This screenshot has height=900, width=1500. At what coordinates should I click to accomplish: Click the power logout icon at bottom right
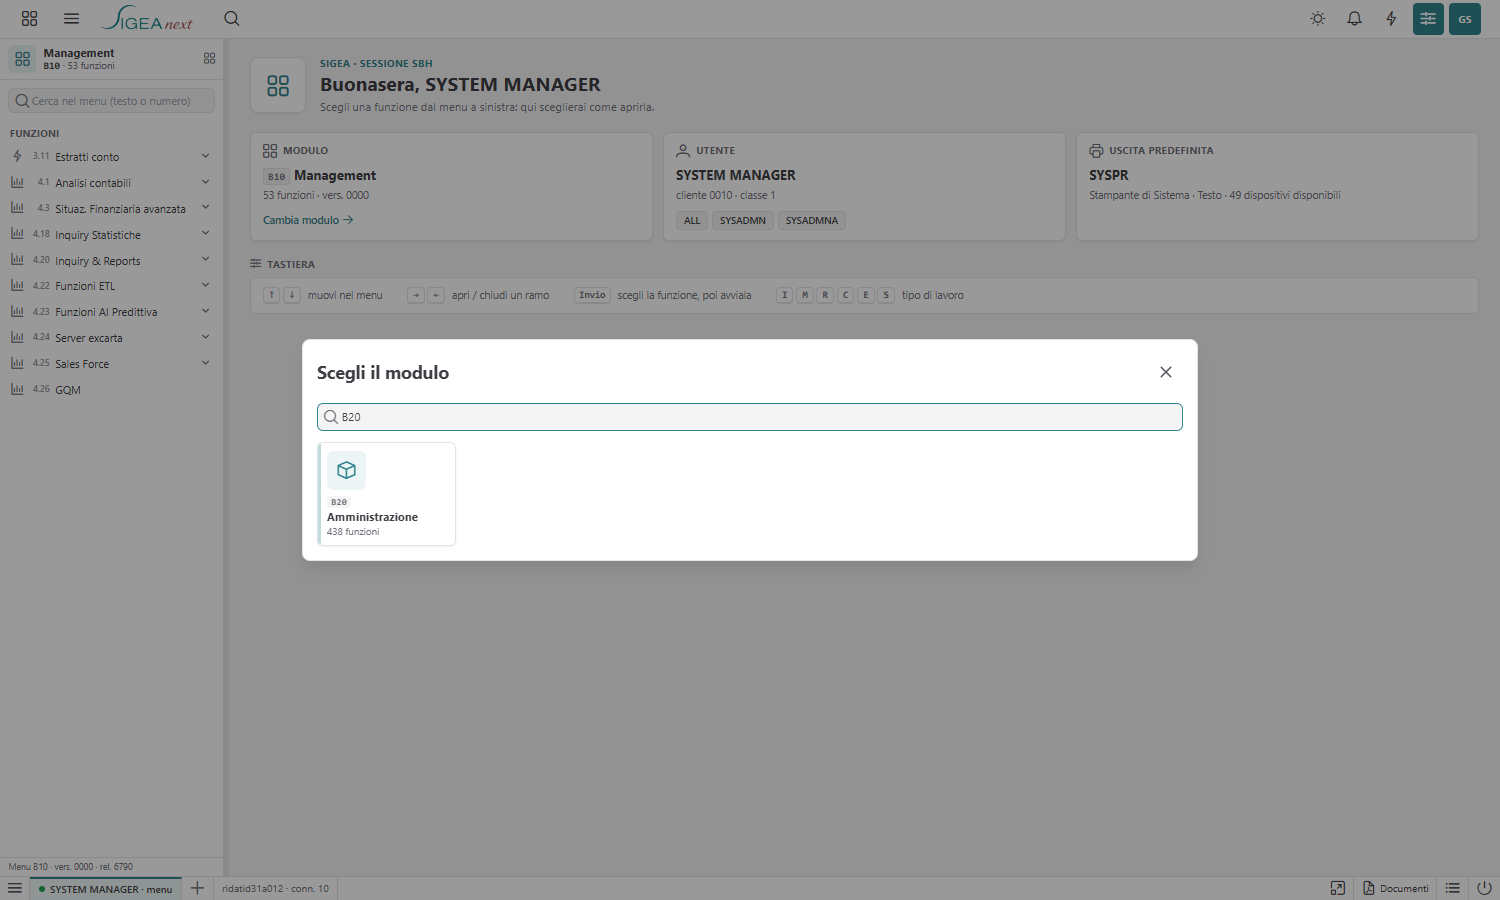pos(1484,888)
